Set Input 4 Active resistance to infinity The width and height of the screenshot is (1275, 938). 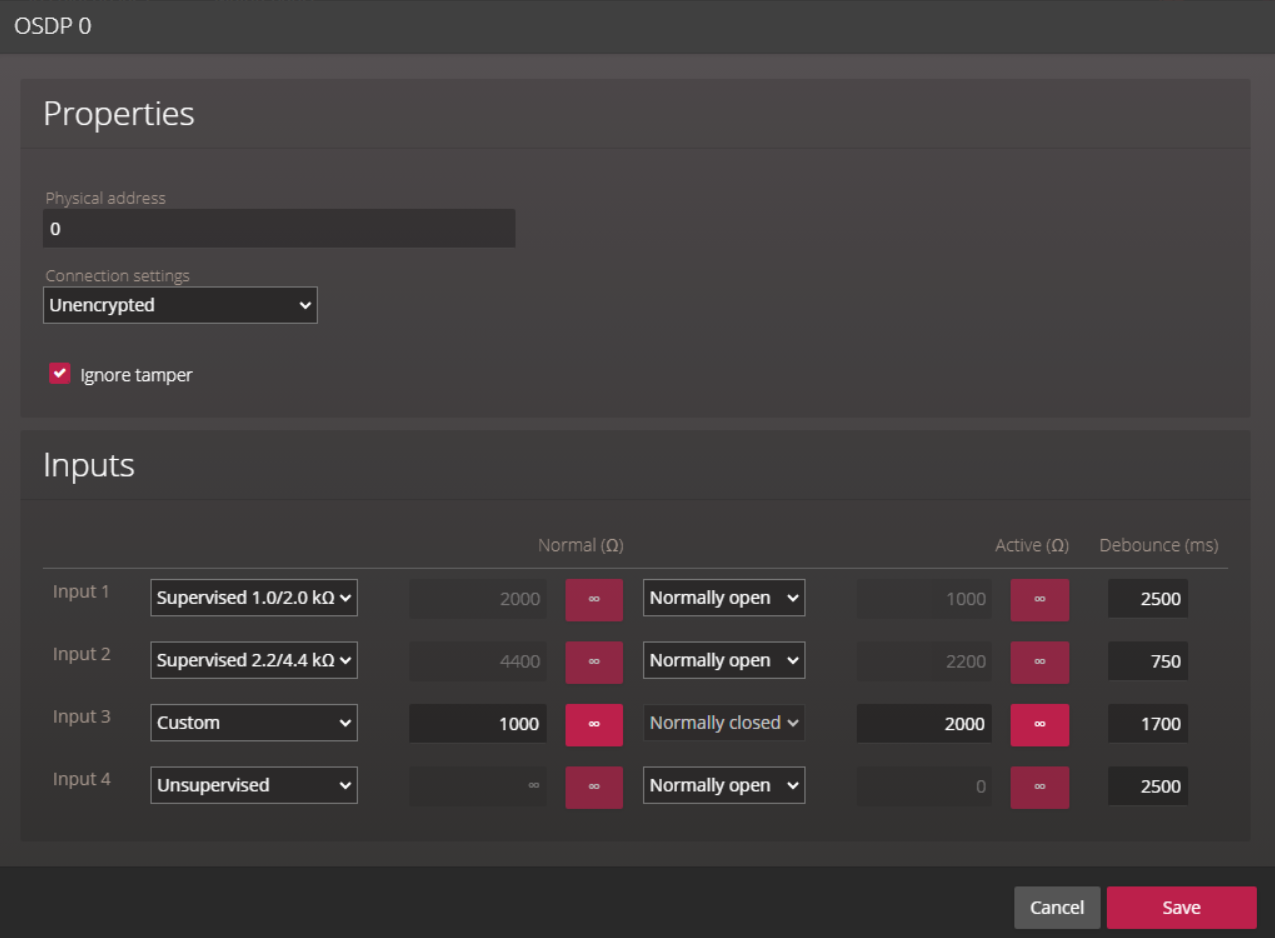coord(1039,787)
